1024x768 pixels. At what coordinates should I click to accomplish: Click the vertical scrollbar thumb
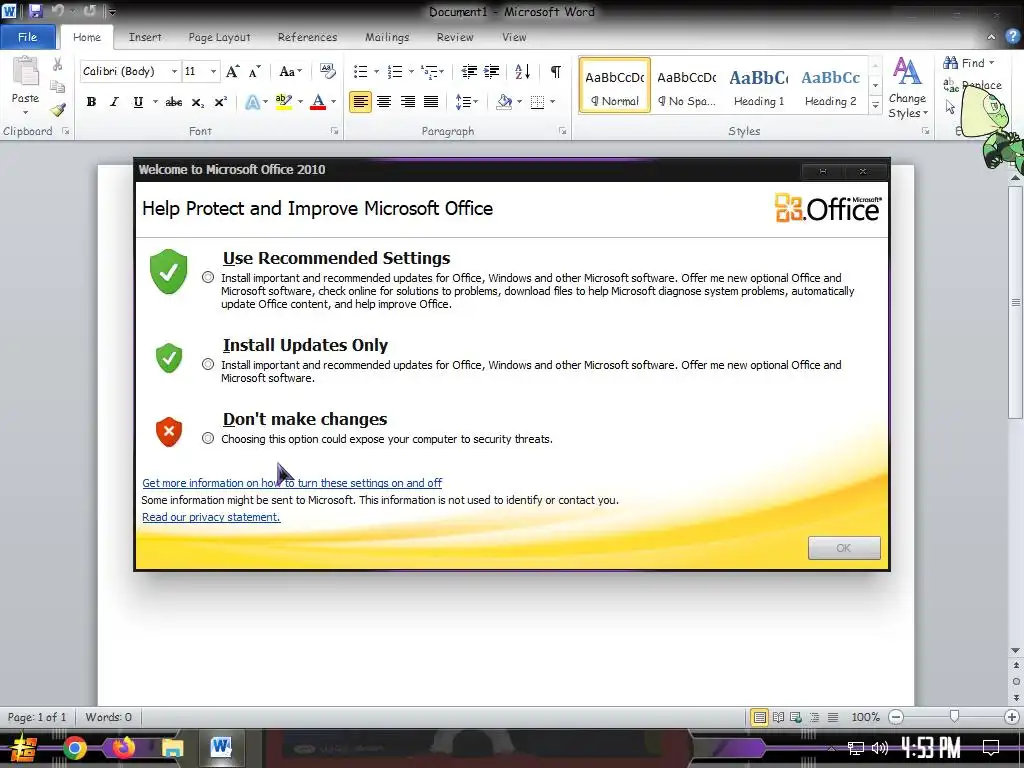pos(1016,302)
